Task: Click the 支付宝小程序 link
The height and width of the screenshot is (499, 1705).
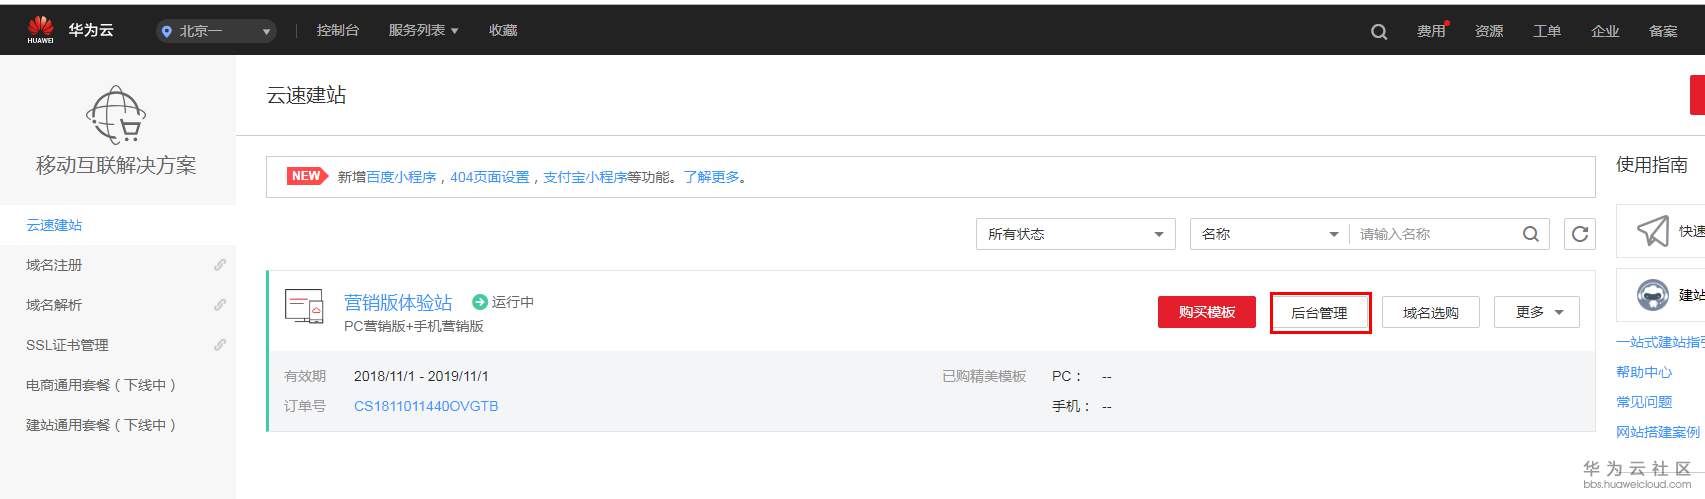Action: pos(585,177)
